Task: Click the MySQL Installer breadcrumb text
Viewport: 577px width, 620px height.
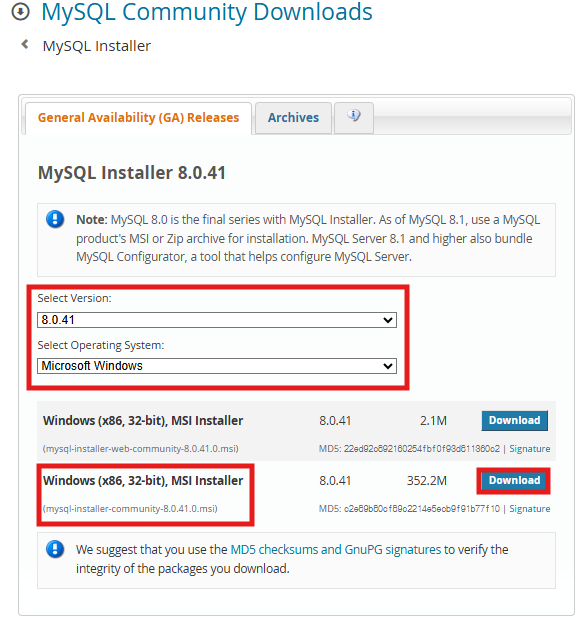Action: tap(97, 46)
